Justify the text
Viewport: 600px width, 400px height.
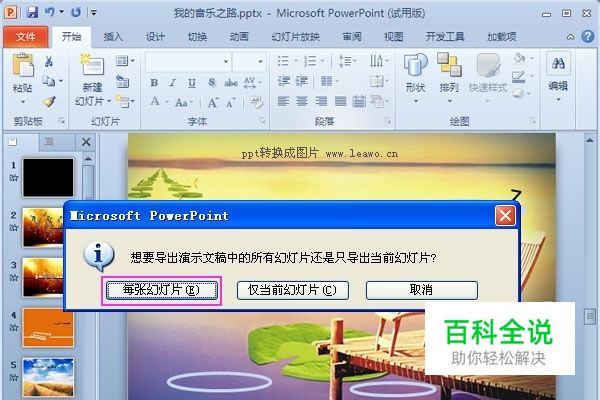click(x=340, y=101)
